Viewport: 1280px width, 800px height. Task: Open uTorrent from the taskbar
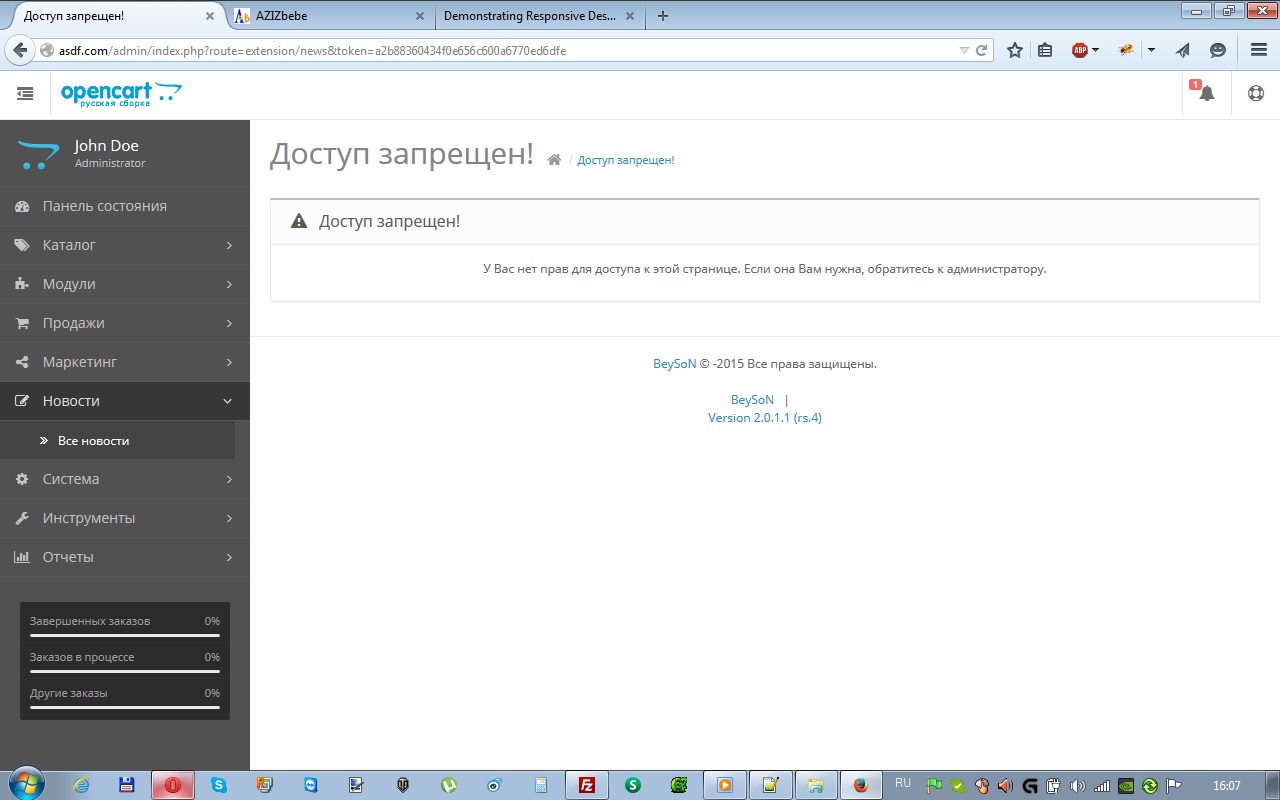pyautogui.click(x=449, y=785)
